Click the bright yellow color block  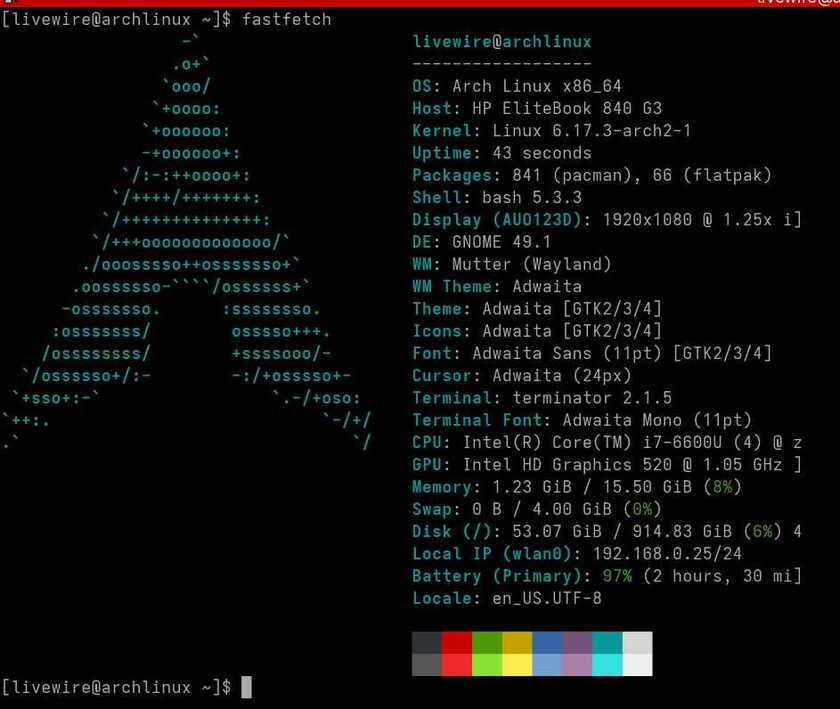coord(518,665)
